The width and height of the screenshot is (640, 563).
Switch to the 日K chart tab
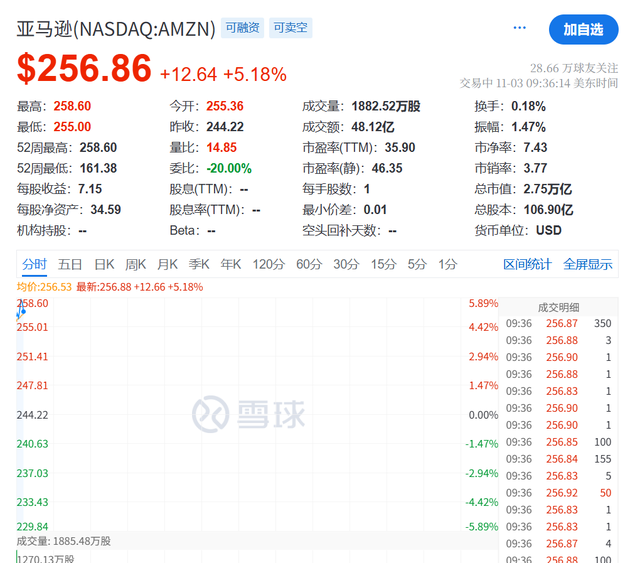[104, 264]
